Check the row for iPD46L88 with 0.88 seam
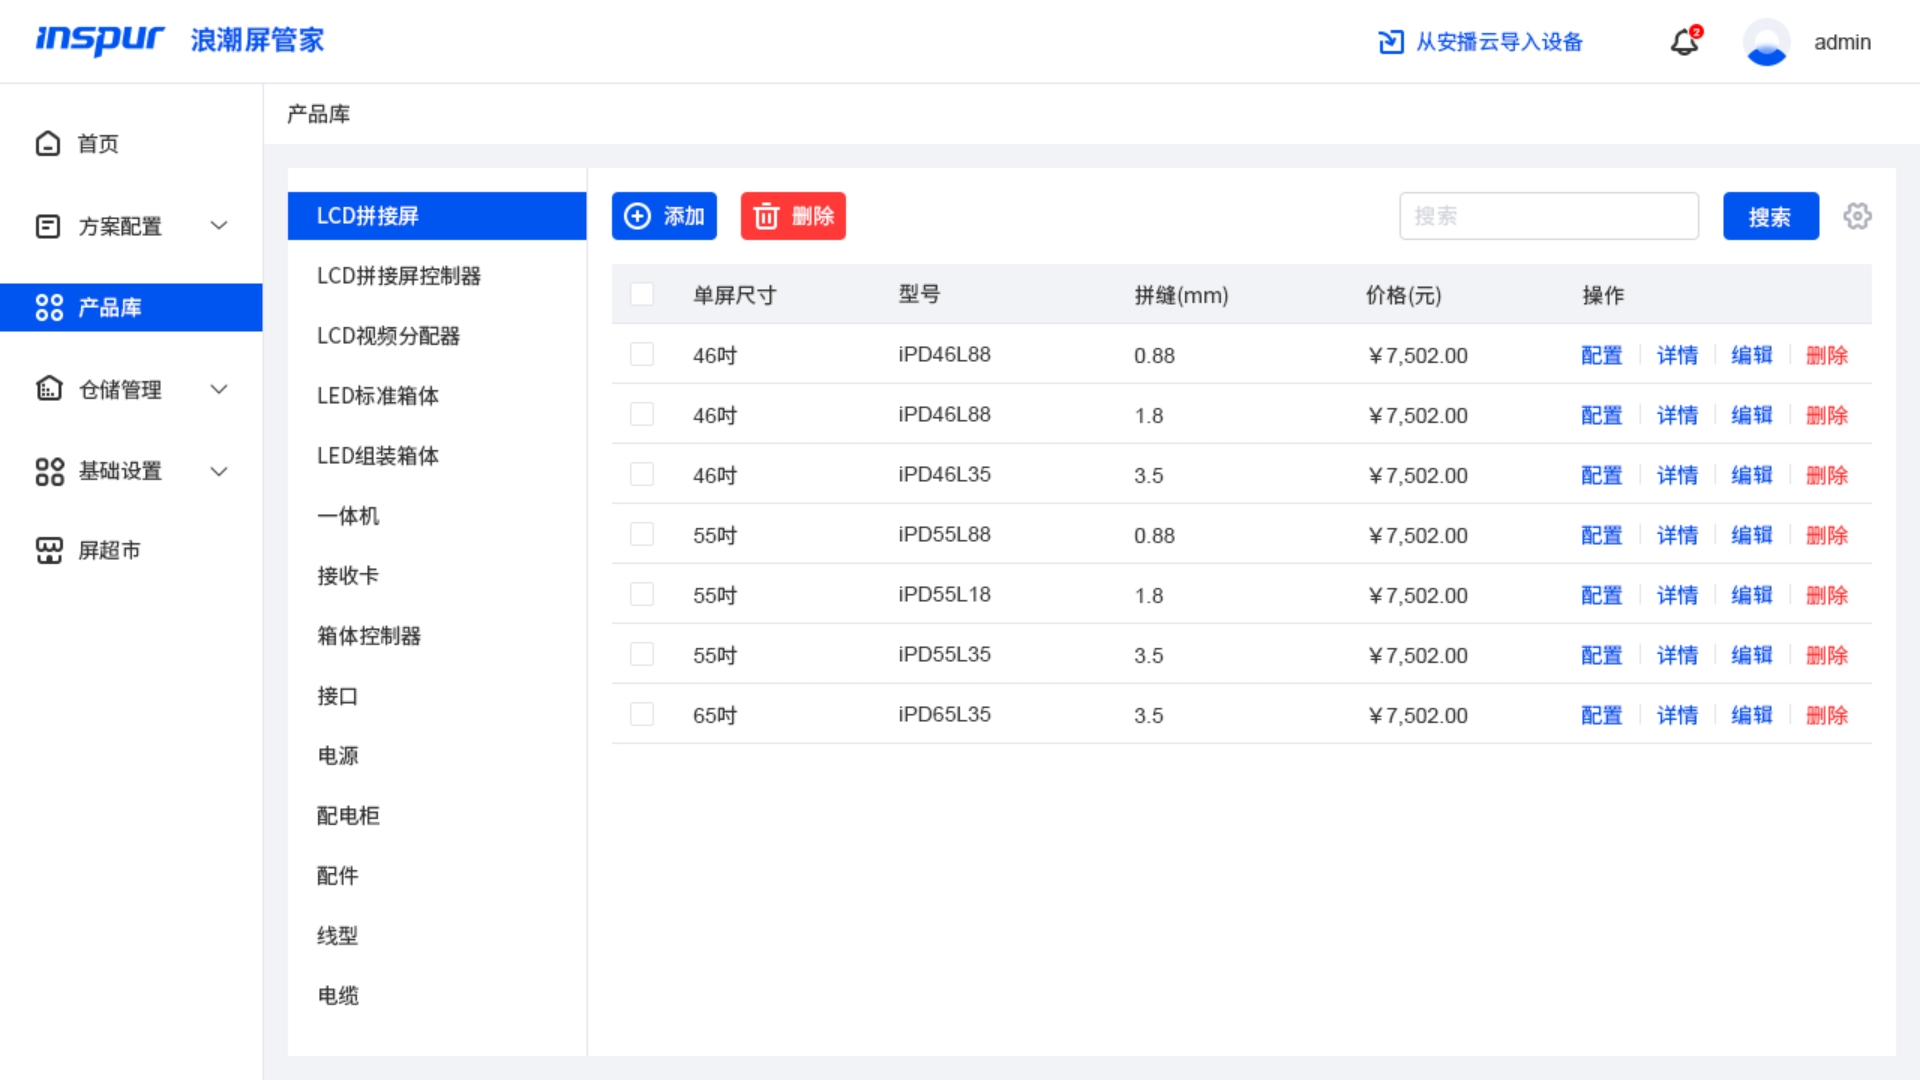 (x=642, y=354)
